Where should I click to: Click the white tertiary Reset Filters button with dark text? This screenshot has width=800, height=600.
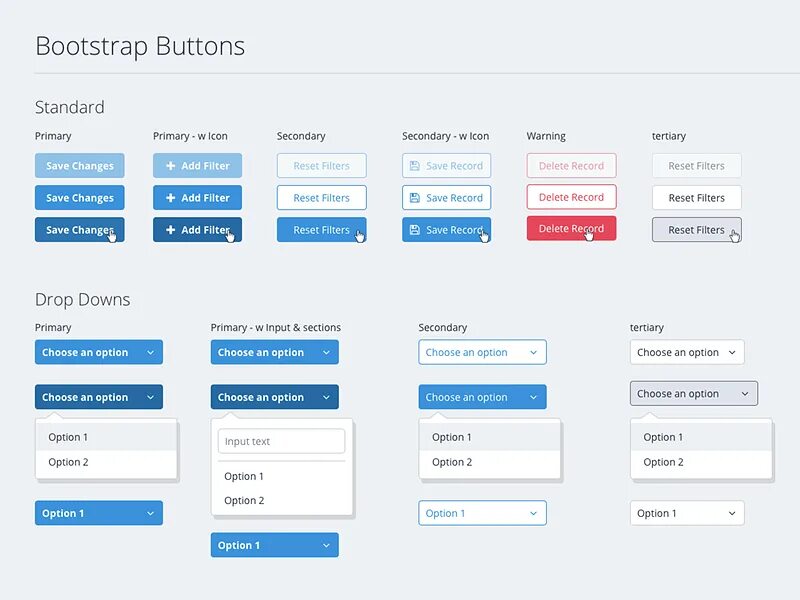[696, 197]
